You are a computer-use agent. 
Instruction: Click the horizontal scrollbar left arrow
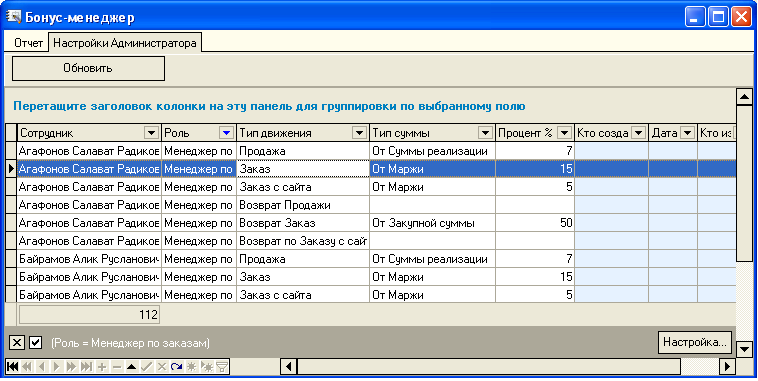[289, 366]
